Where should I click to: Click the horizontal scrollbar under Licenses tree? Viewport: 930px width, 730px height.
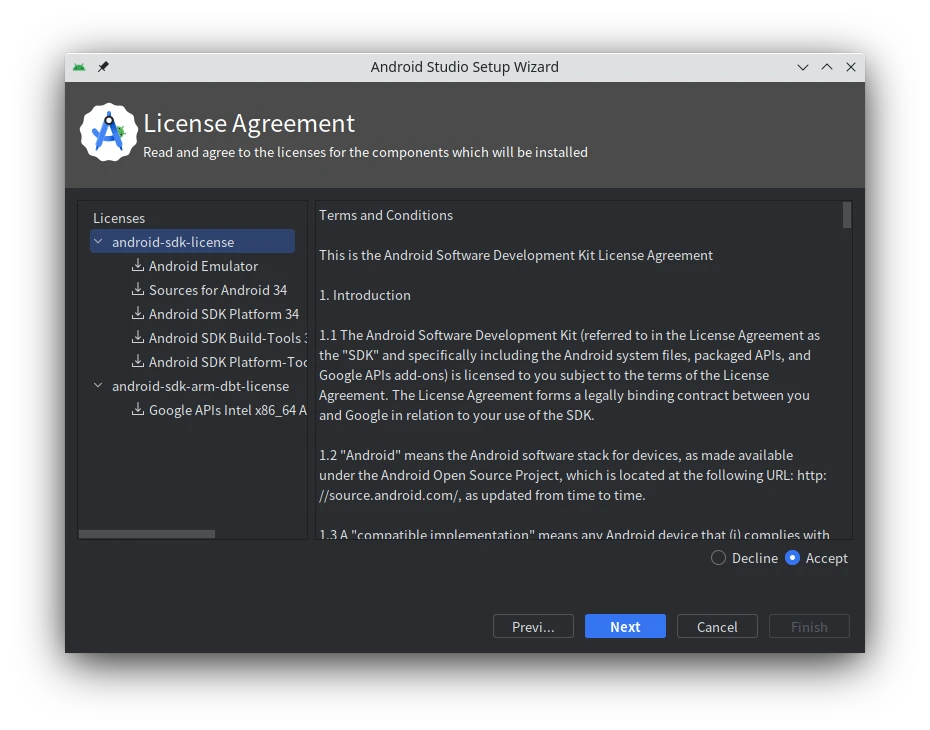pos(147,534)
